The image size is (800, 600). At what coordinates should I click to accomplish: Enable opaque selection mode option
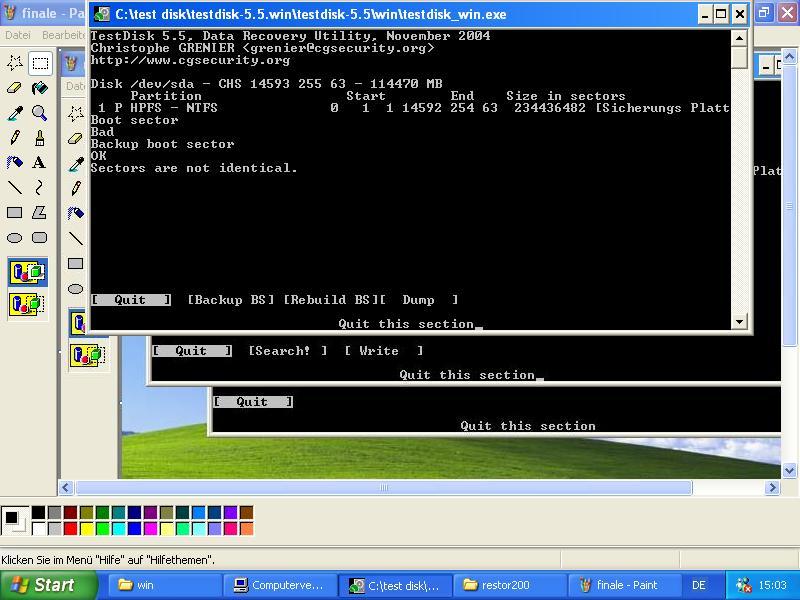click(28, 272)
